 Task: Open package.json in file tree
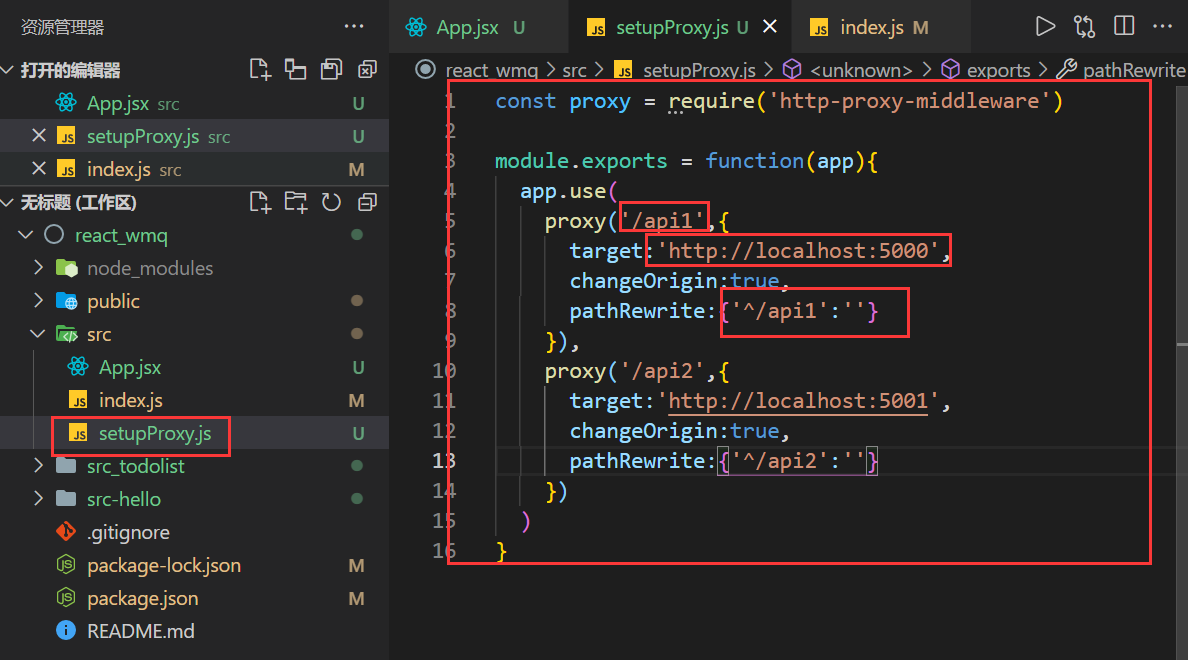(142, 598)
